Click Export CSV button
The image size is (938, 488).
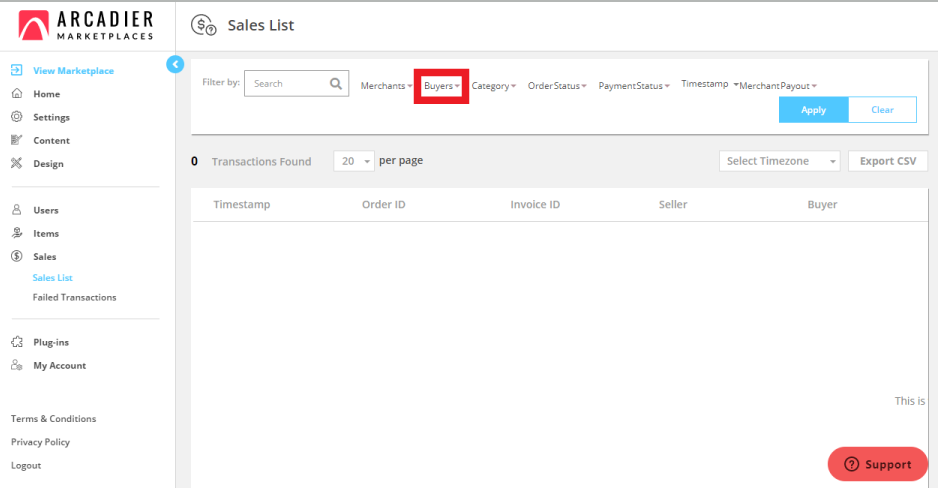[888, 161]
